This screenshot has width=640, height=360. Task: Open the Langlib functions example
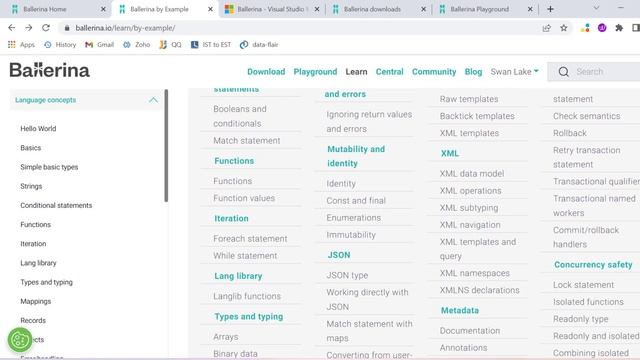[247, 296]
